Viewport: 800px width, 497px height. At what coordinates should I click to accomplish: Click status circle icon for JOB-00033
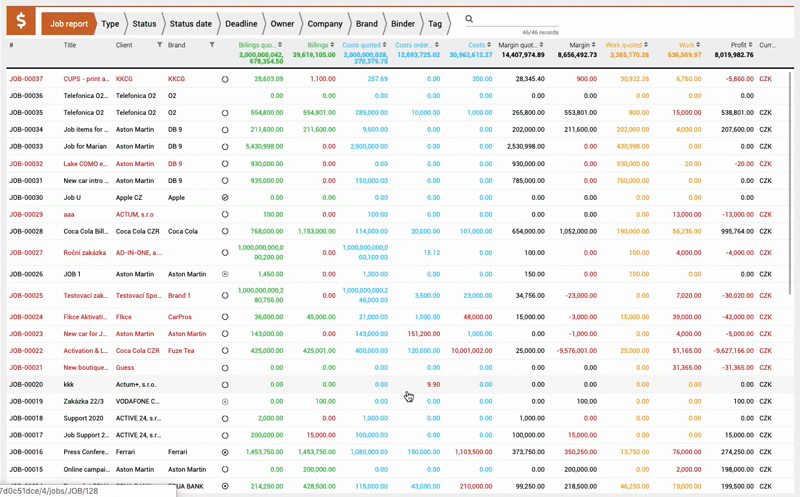point(225,146)
